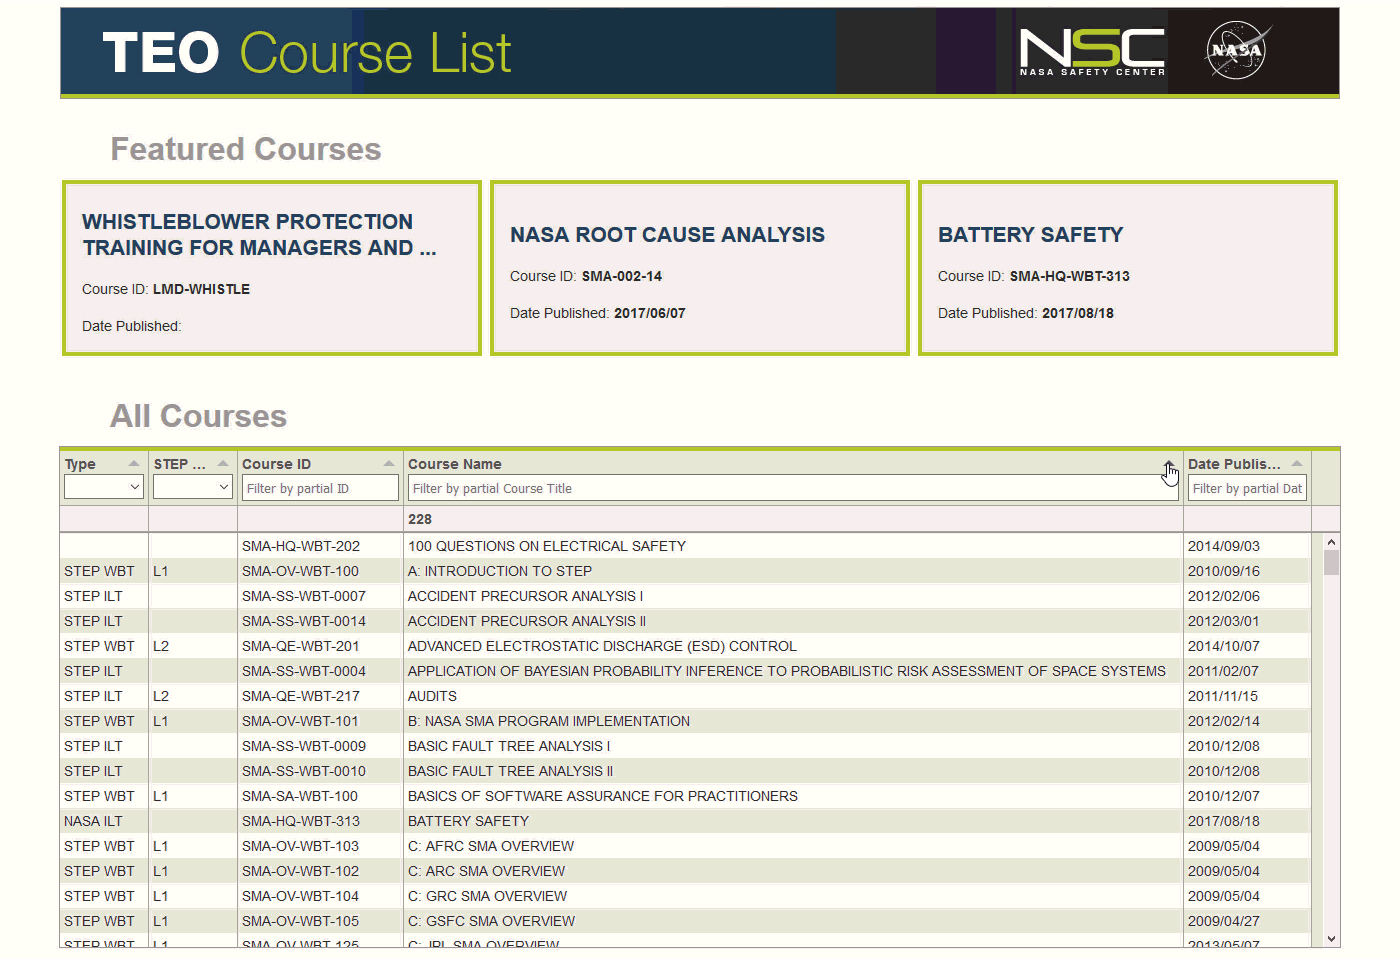1400x960 pixels.
Task: Select C: ARC SMA OVERVIEW course
Action: tap(486, 871)
